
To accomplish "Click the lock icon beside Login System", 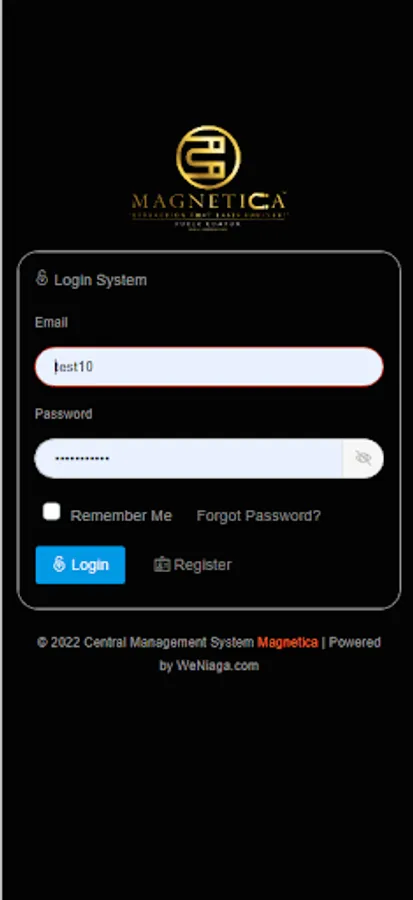I will coord(42,278).
